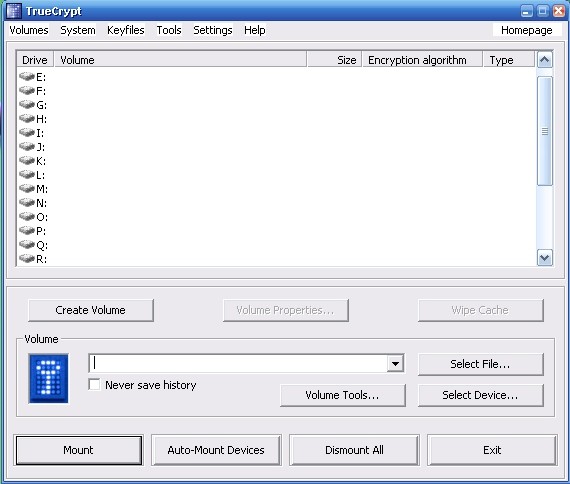
Task: Click the TrueCrypt logo in Volume group
Action: pos(48,379)
